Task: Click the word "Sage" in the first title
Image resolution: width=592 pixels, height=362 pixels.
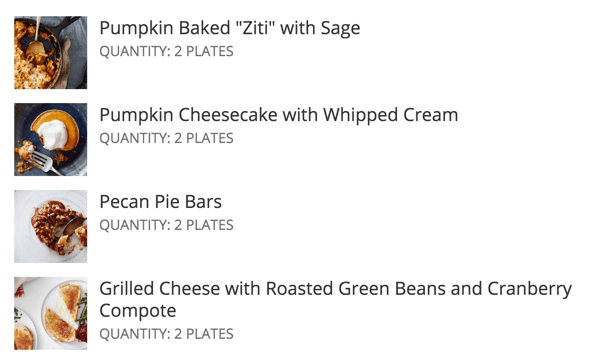Action: pos(340,29)
